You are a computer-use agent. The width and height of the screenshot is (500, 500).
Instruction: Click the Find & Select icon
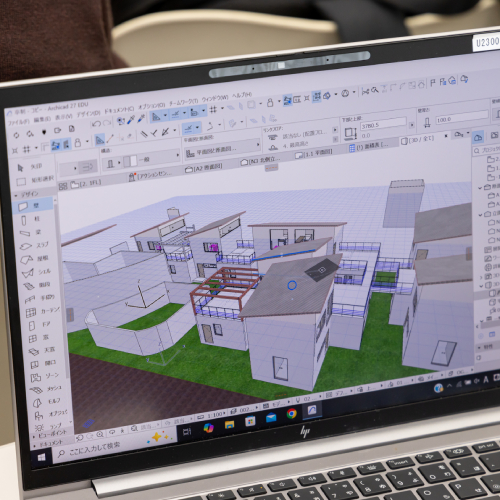point(121,121)
